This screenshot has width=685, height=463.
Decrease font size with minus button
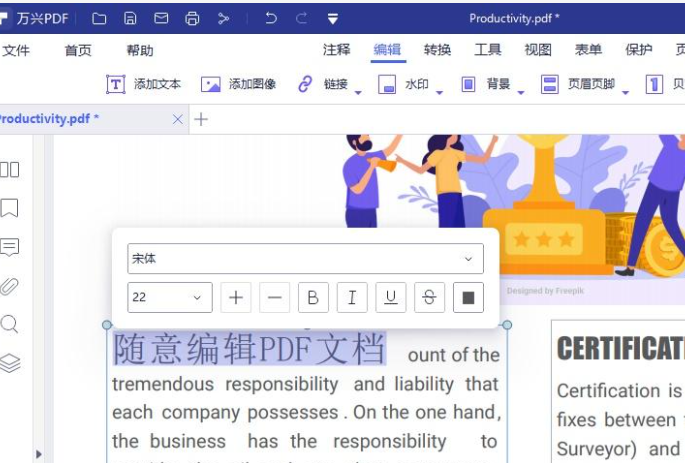pos(274,297)
